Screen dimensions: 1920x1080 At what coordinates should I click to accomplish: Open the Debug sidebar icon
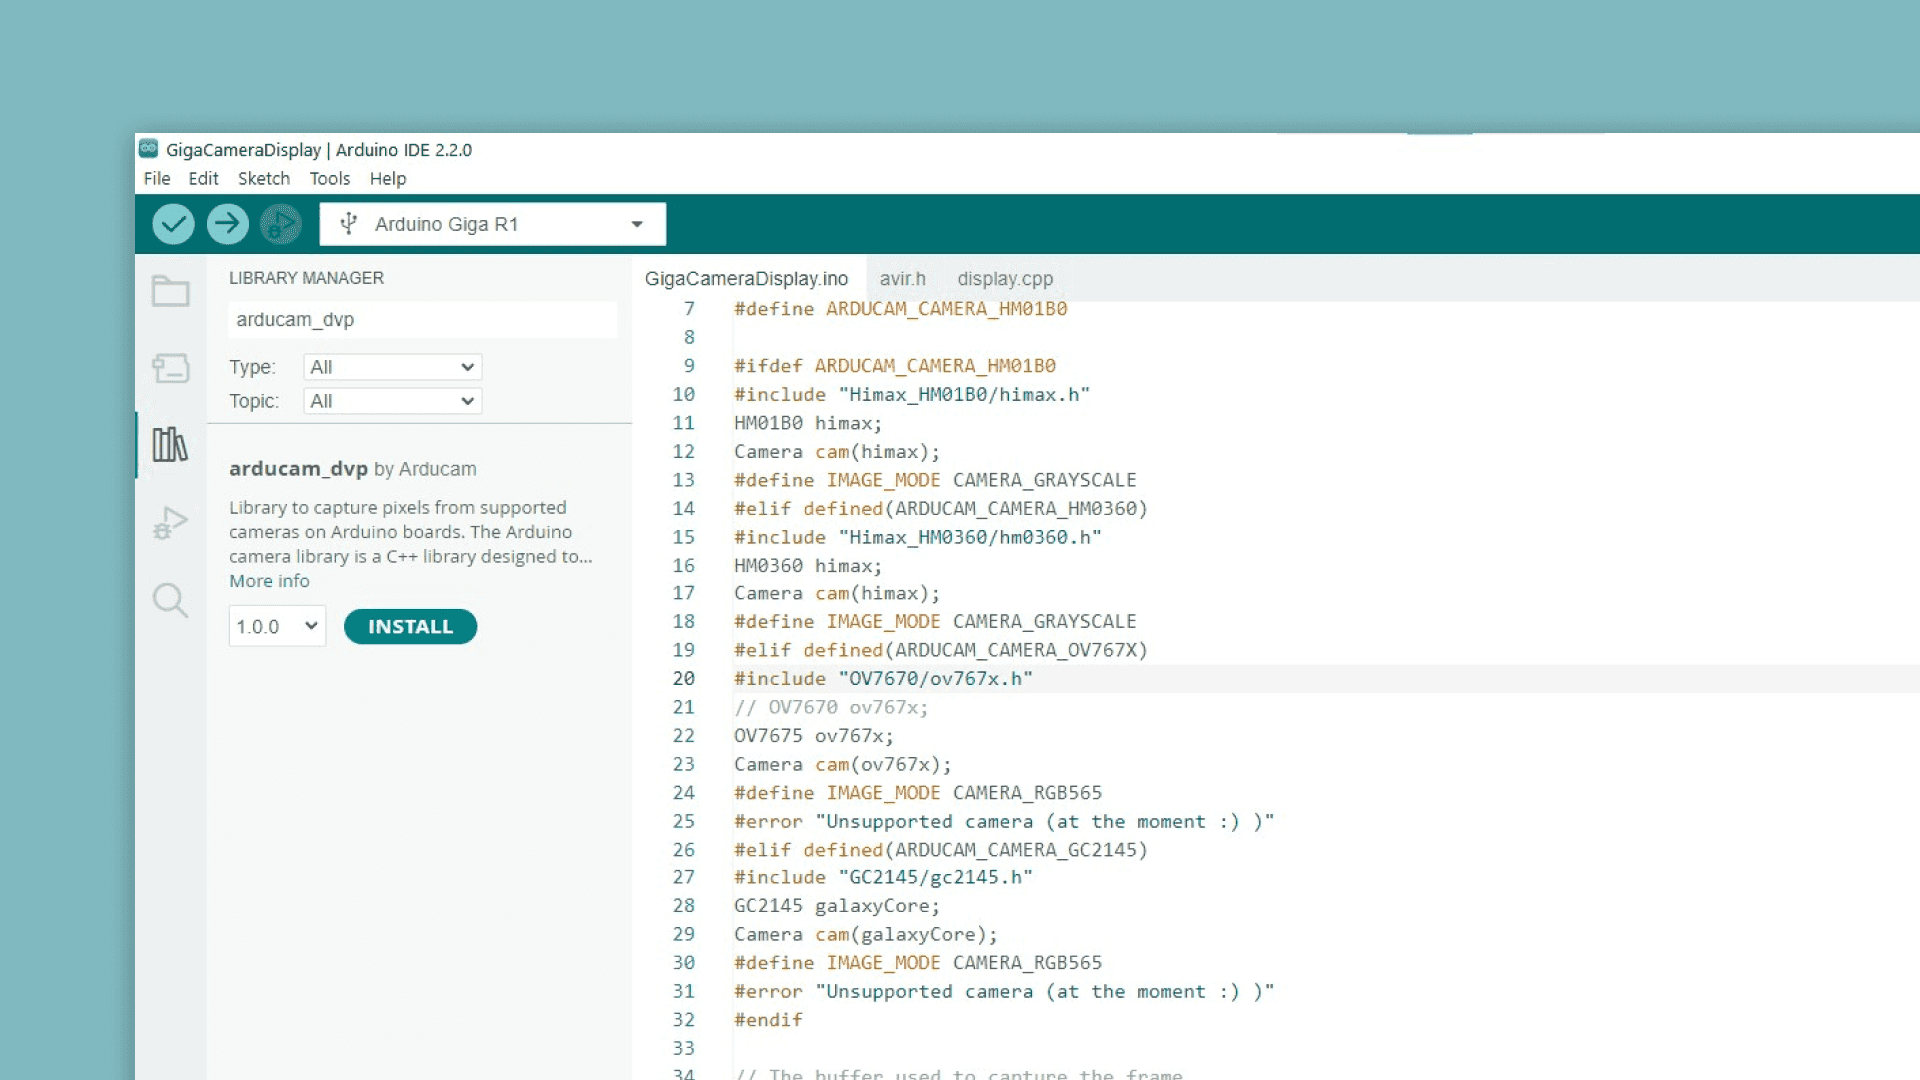coord(170,522)
